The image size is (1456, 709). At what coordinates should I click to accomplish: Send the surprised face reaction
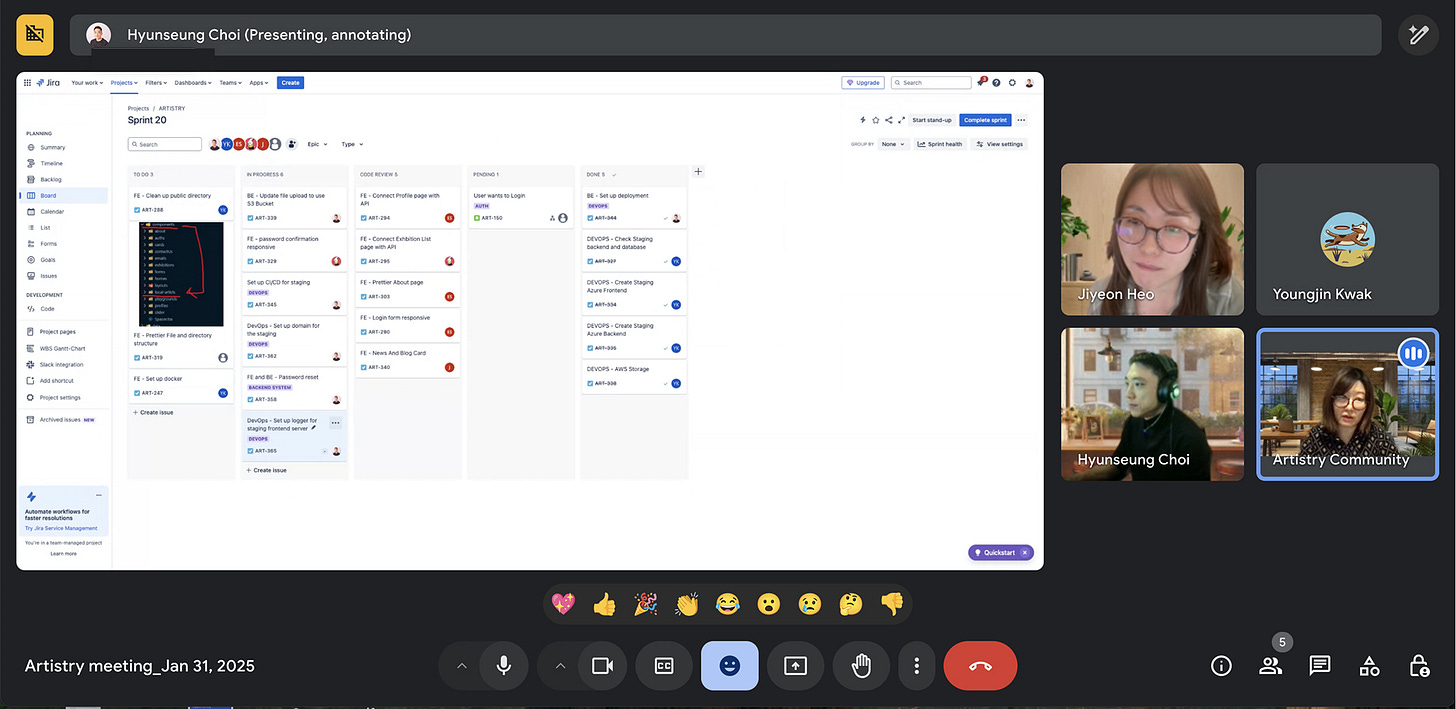[768, 604]
